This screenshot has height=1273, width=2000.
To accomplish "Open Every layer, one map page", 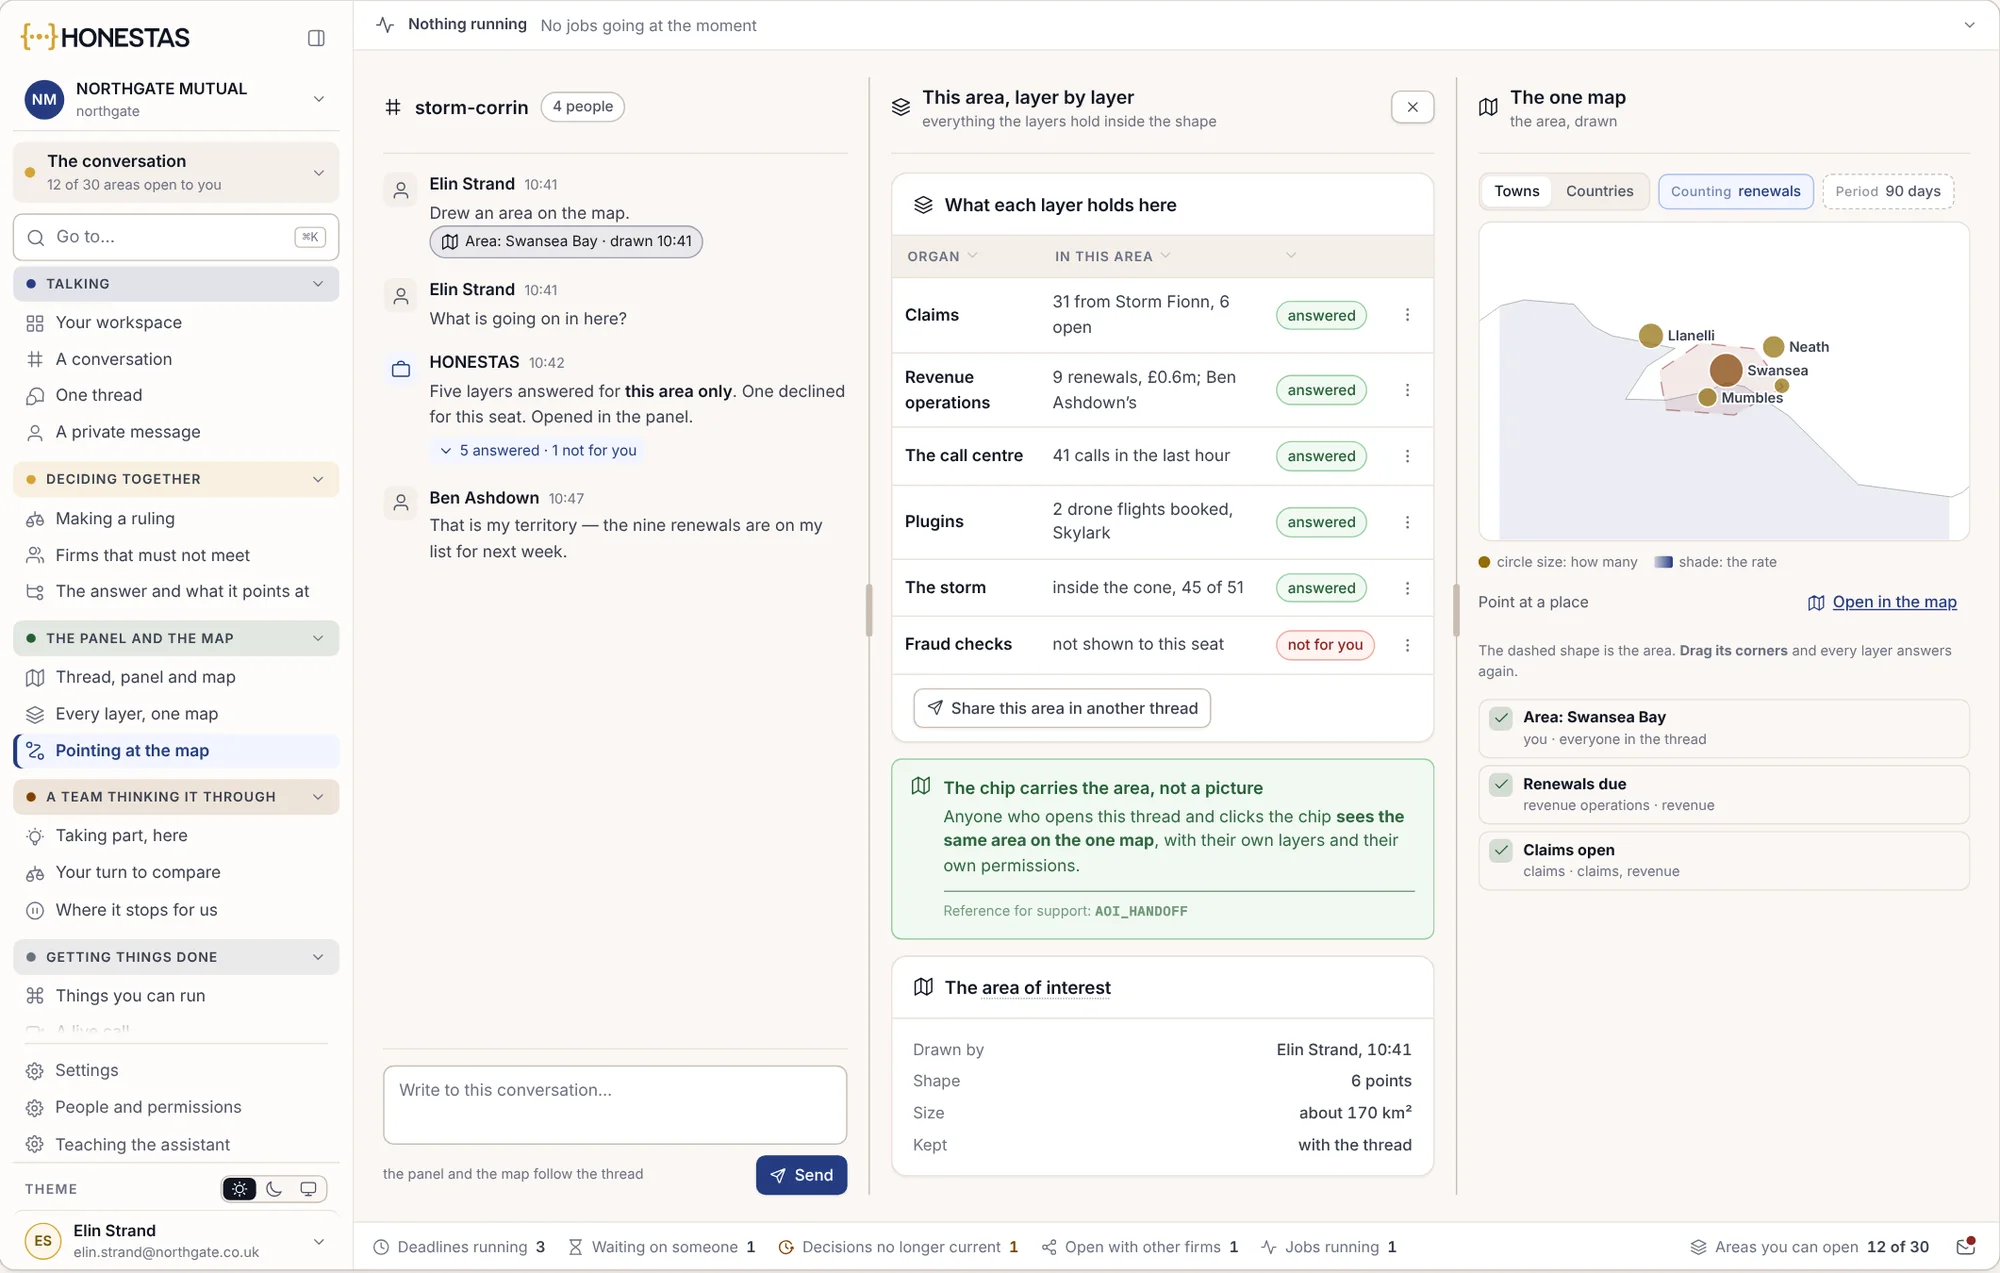I will (176, 714).
